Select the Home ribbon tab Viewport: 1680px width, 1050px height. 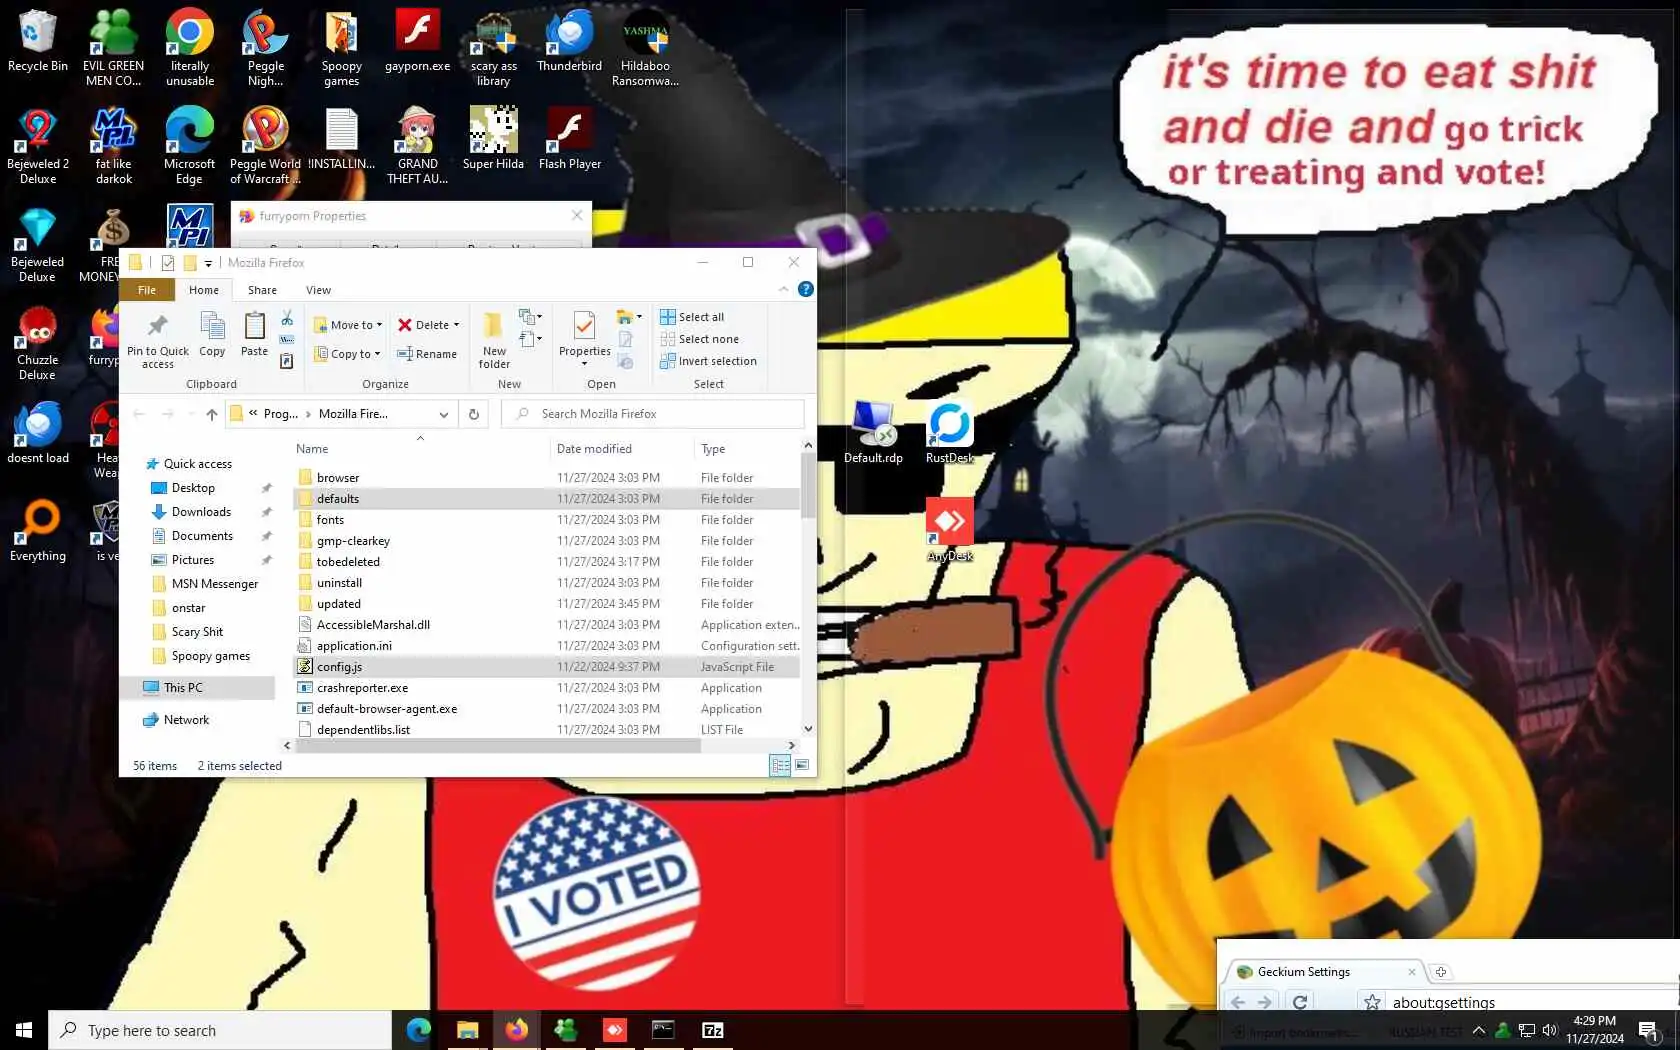pos(204,290)
